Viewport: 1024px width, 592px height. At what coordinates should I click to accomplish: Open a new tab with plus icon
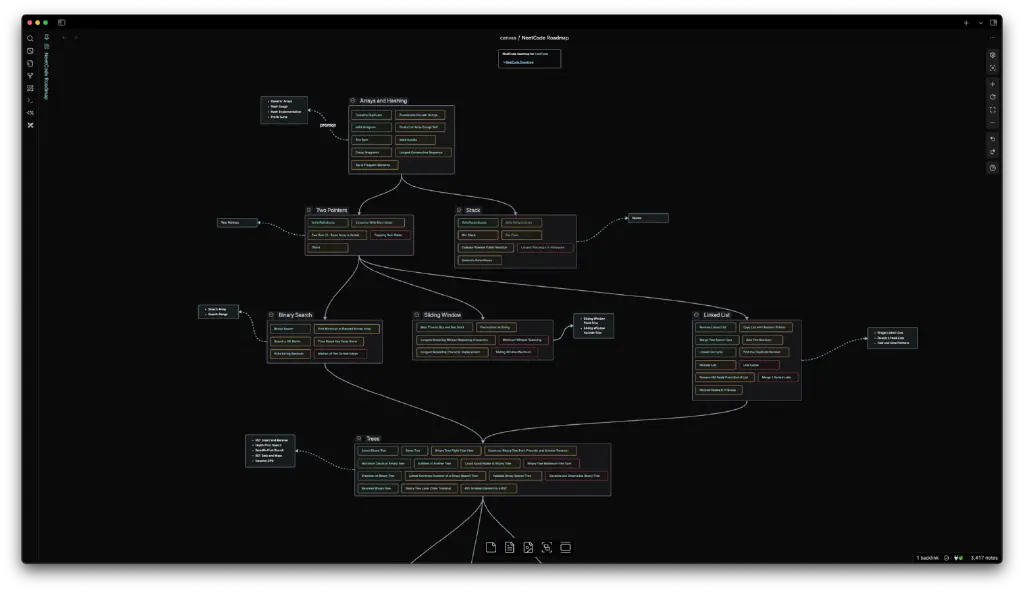pos(967,23)
